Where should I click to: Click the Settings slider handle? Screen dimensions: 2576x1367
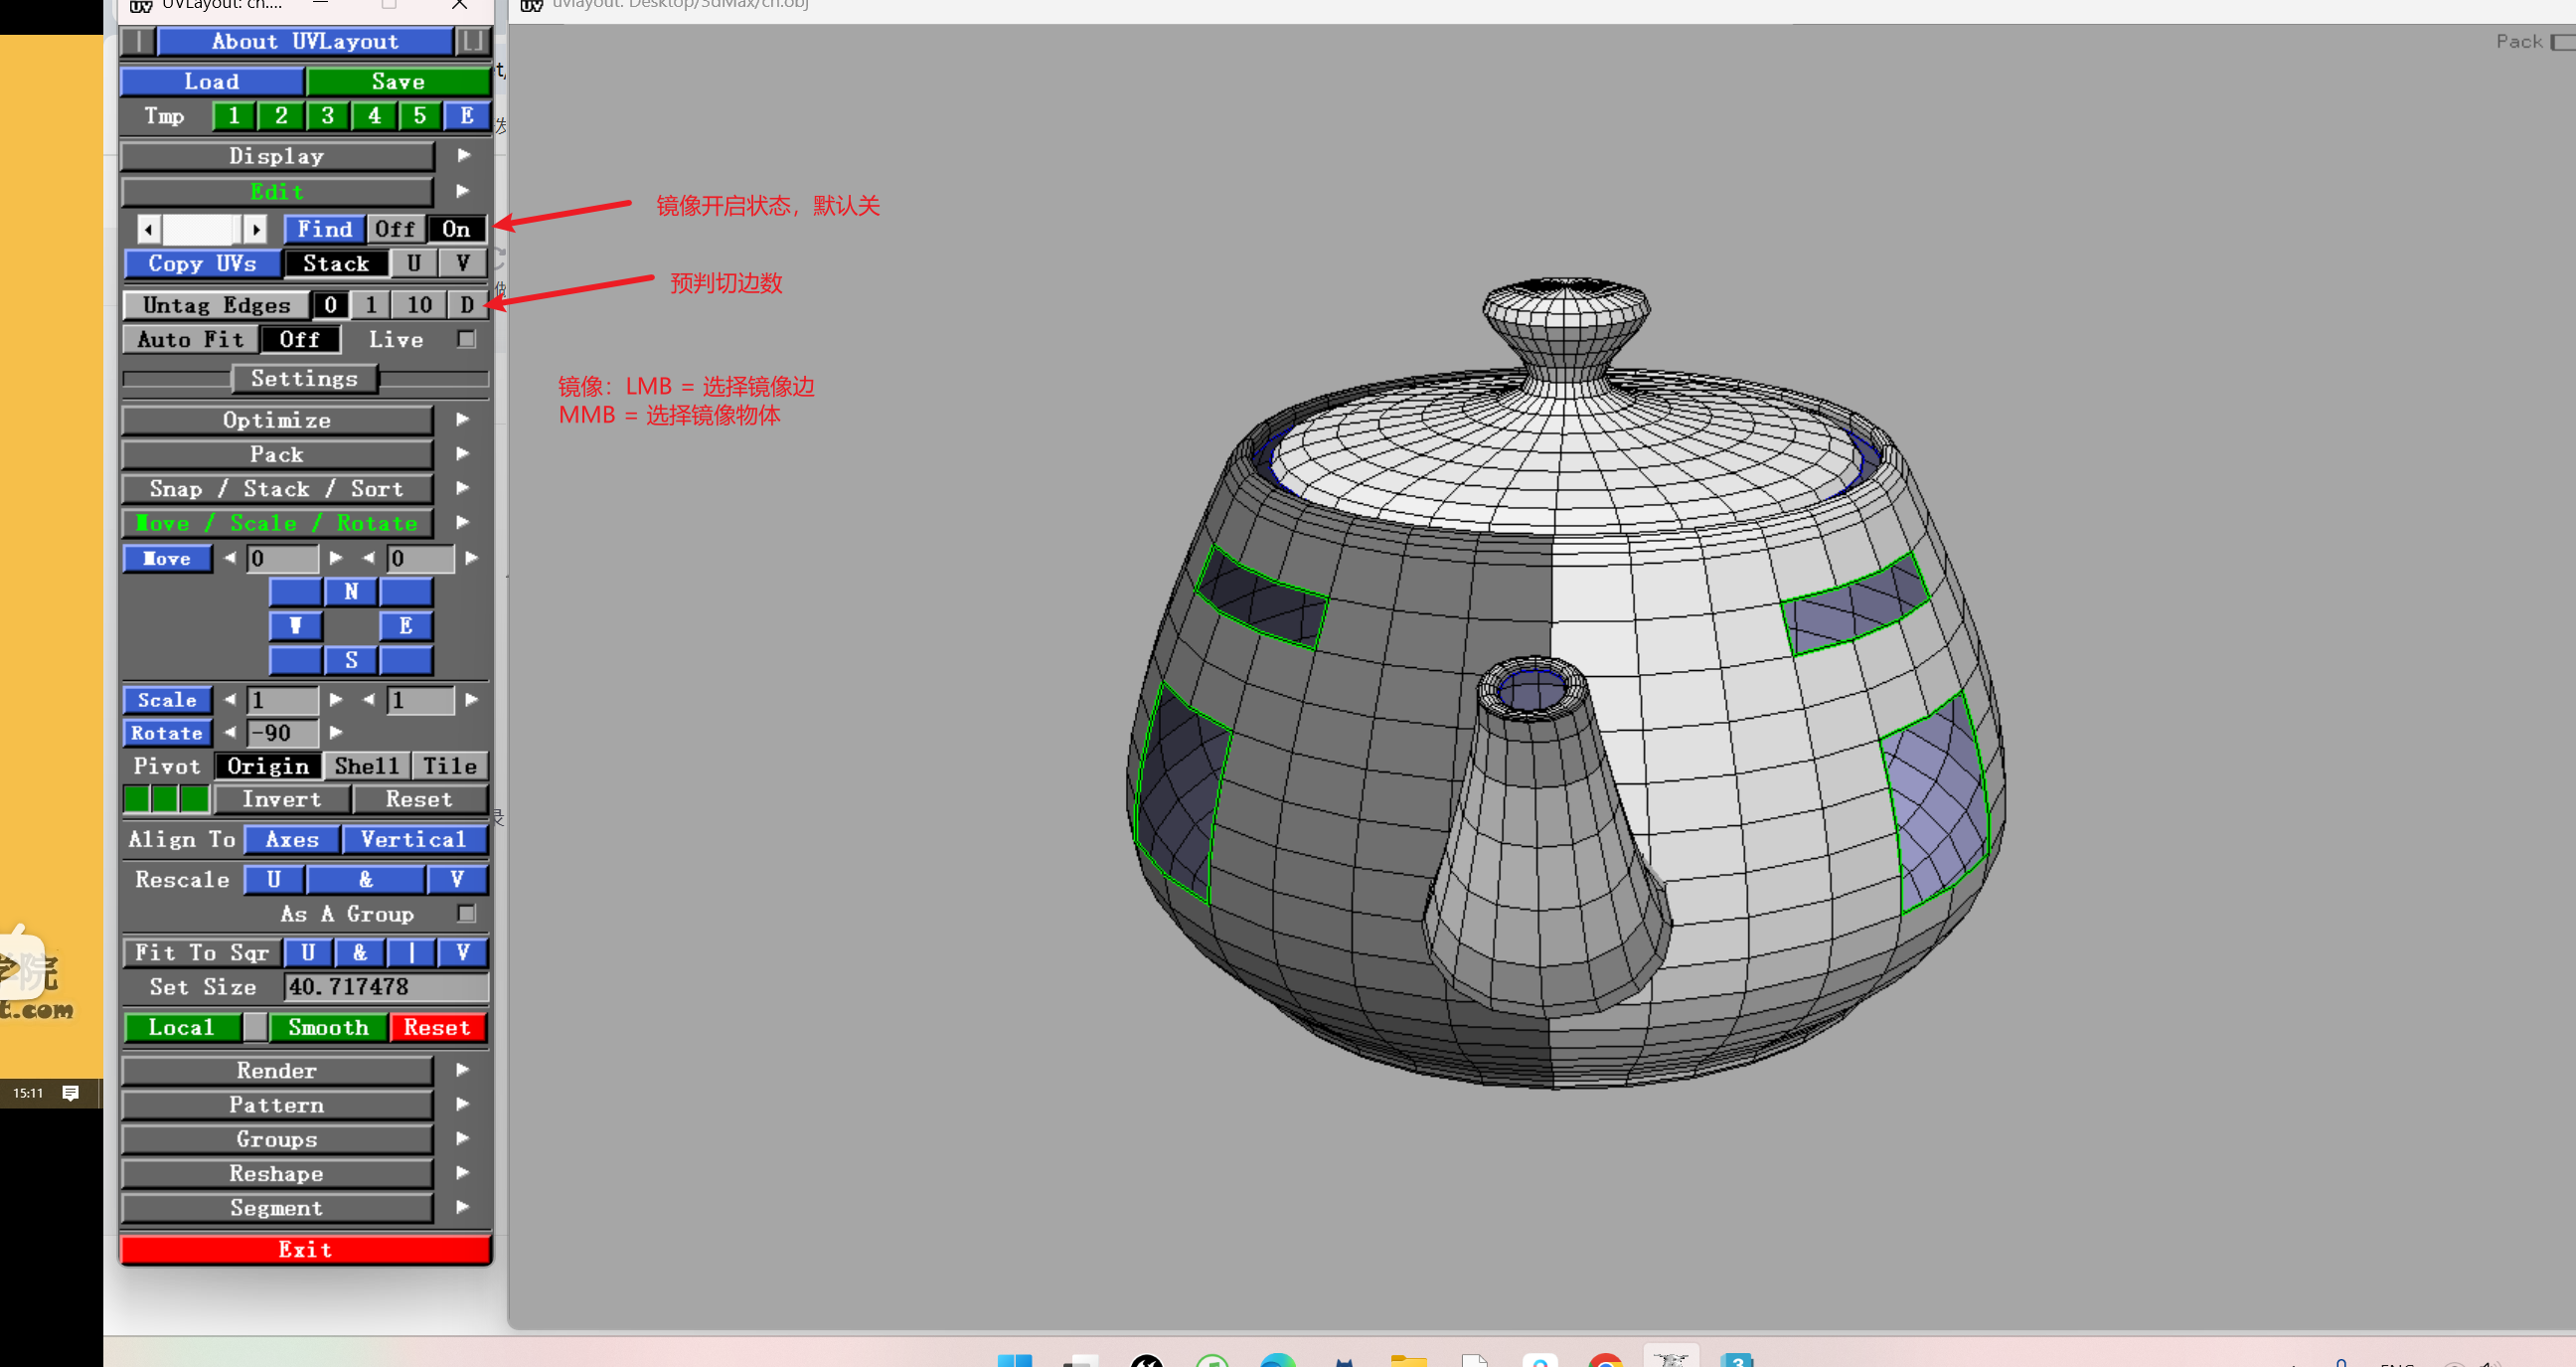coord(304,378)
